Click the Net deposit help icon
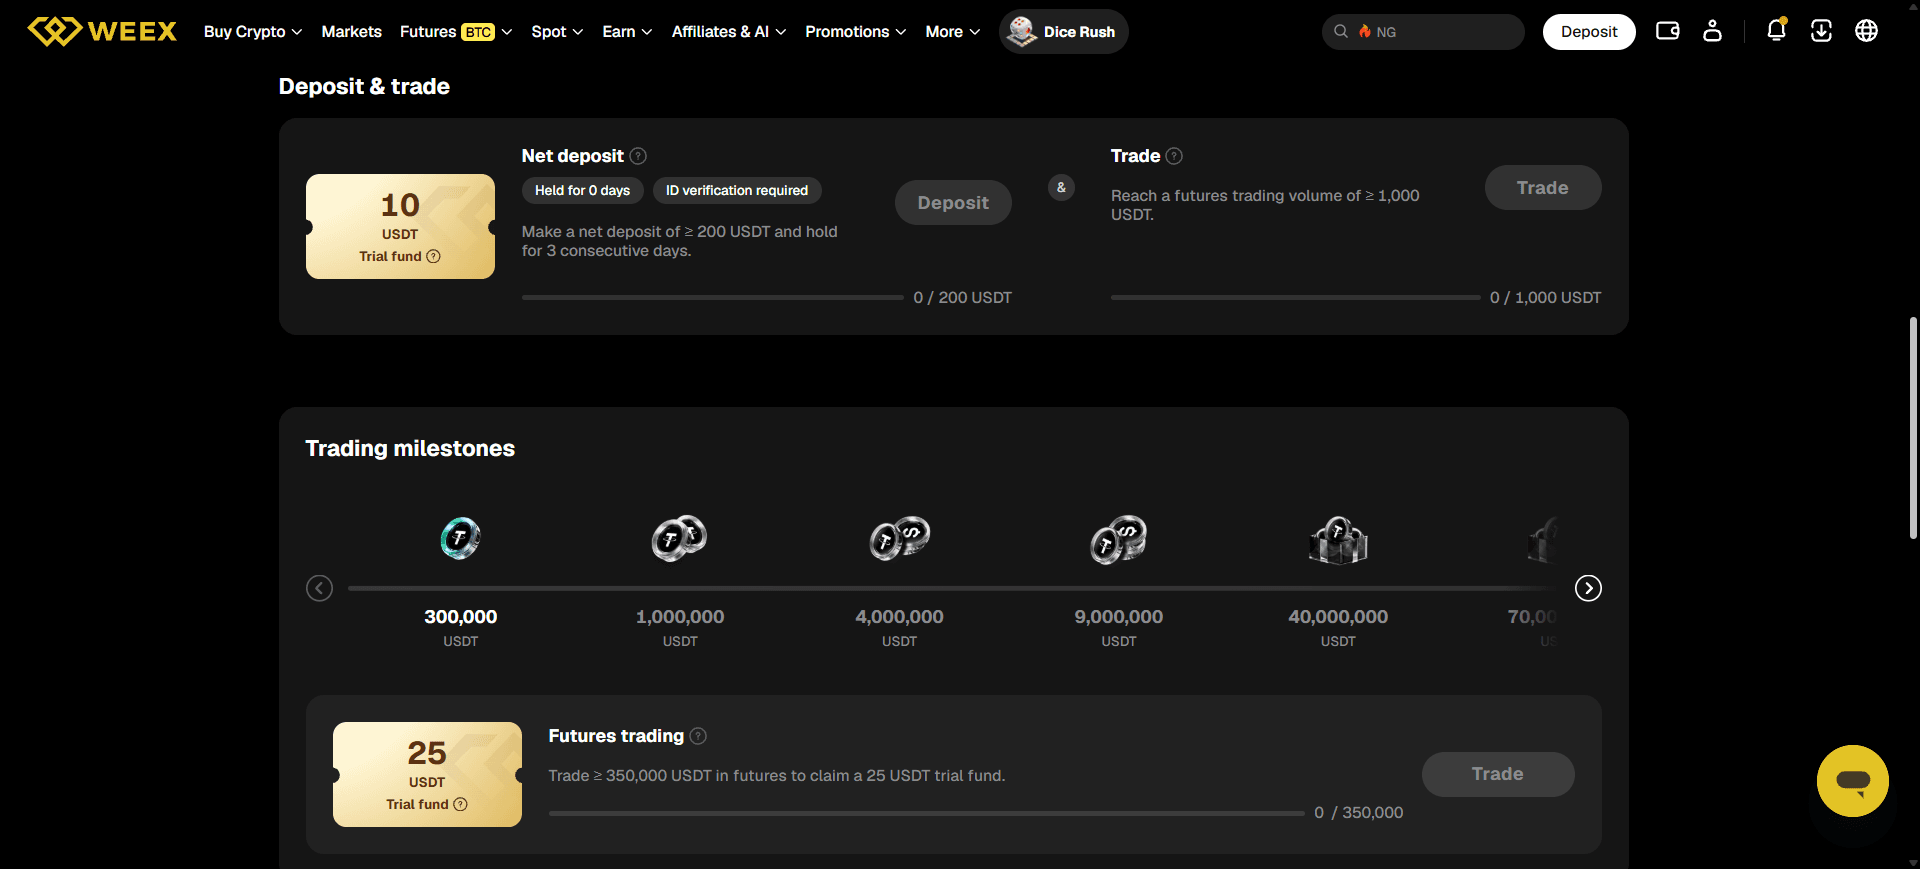The image size is (1920, 869). pos(638,156)
